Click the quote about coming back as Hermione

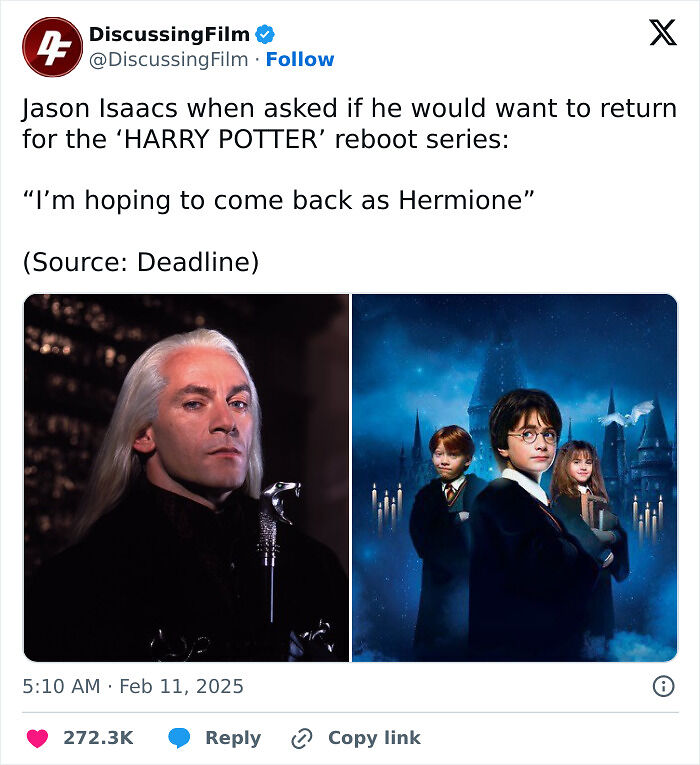click(279, 200)
